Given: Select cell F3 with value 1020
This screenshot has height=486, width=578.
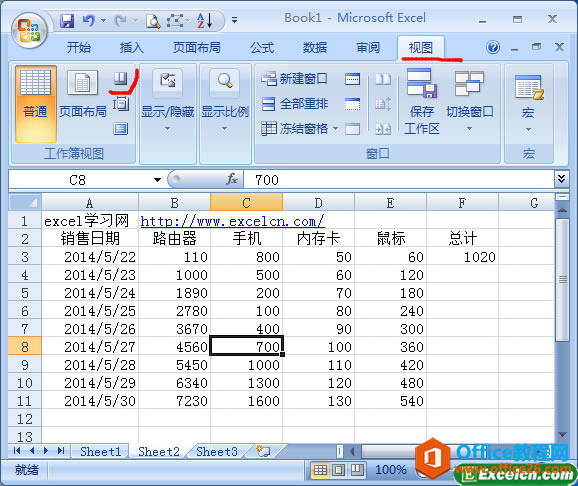Looking at the screenshot, I should (462, 257).
